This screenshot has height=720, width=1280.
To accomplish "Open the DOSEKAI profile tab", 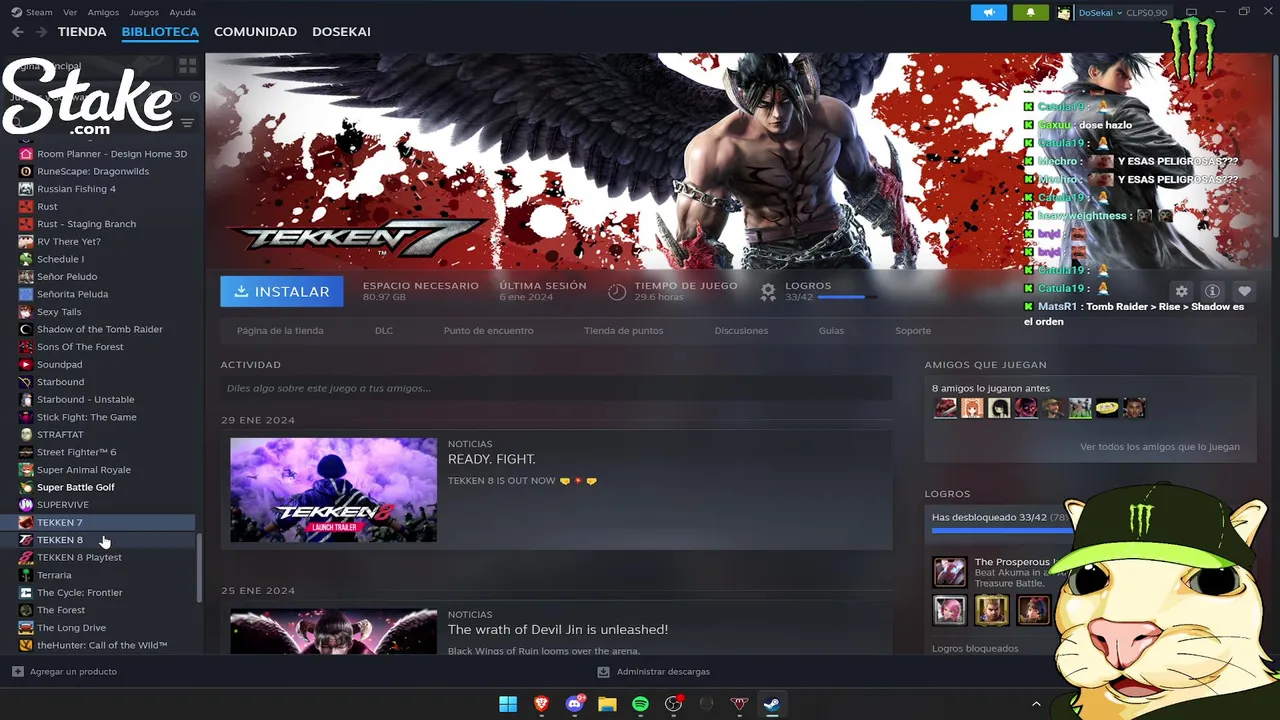I will [341, 32].
